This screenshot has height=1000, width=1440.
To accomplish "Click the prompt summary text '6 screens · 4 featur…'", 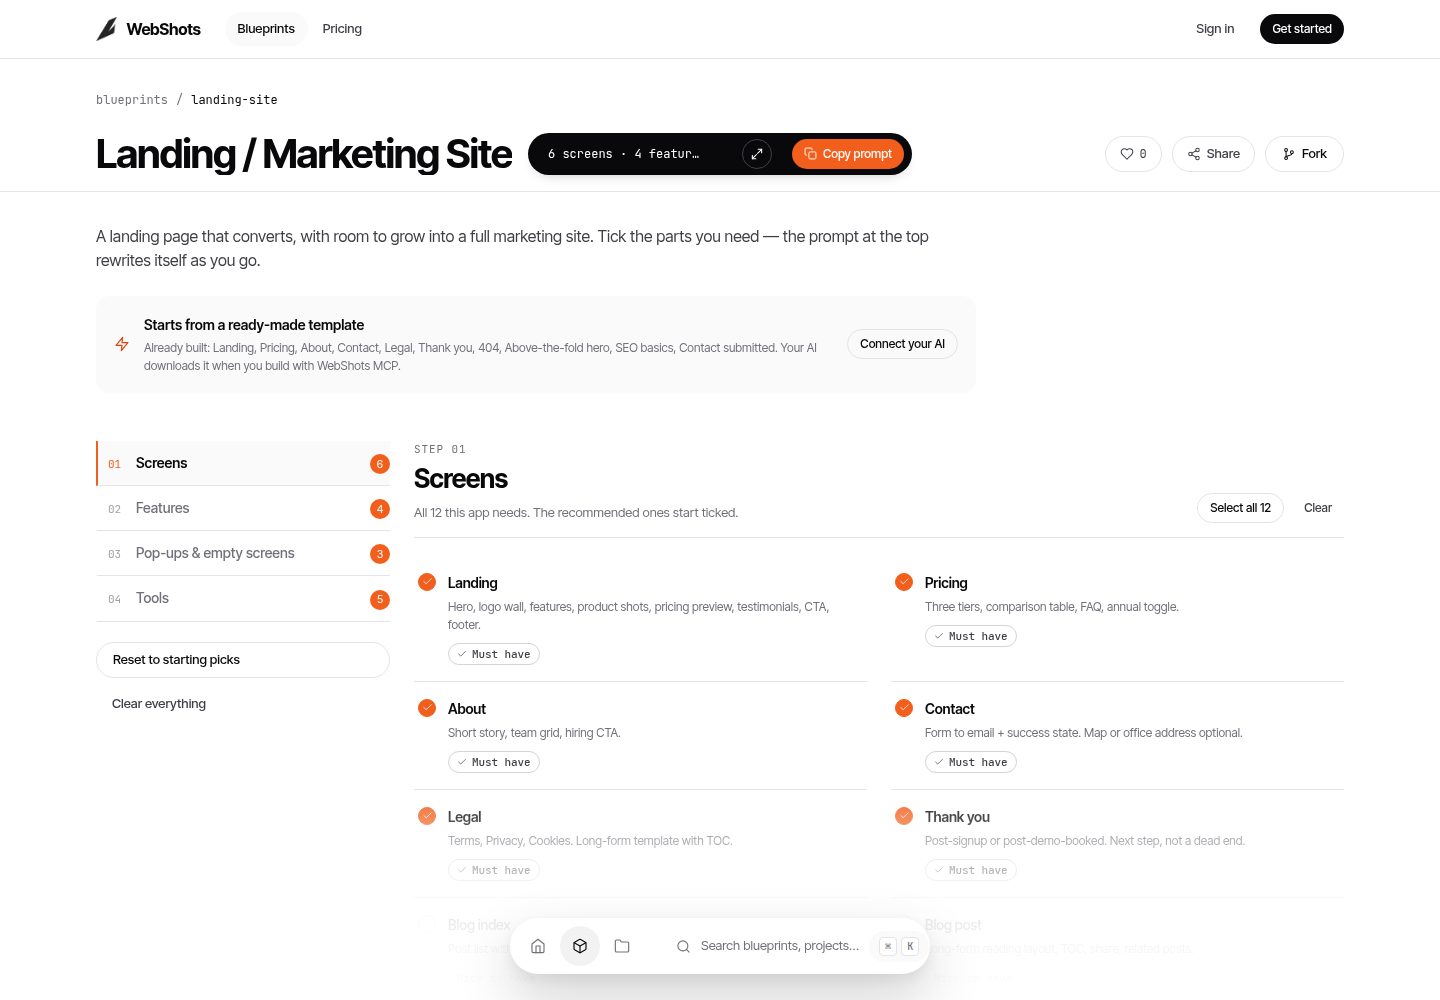I will [x=624, y=154].
